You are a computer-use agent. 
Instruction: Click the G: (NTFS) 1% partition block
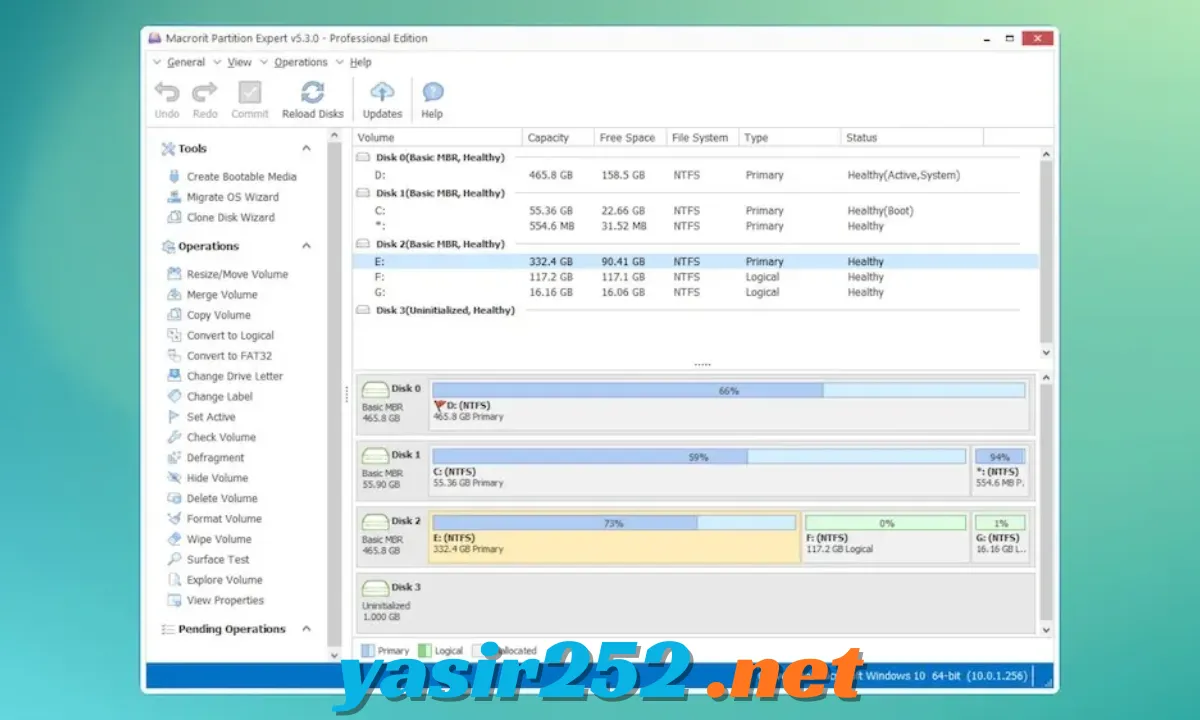coord(1000,537)
